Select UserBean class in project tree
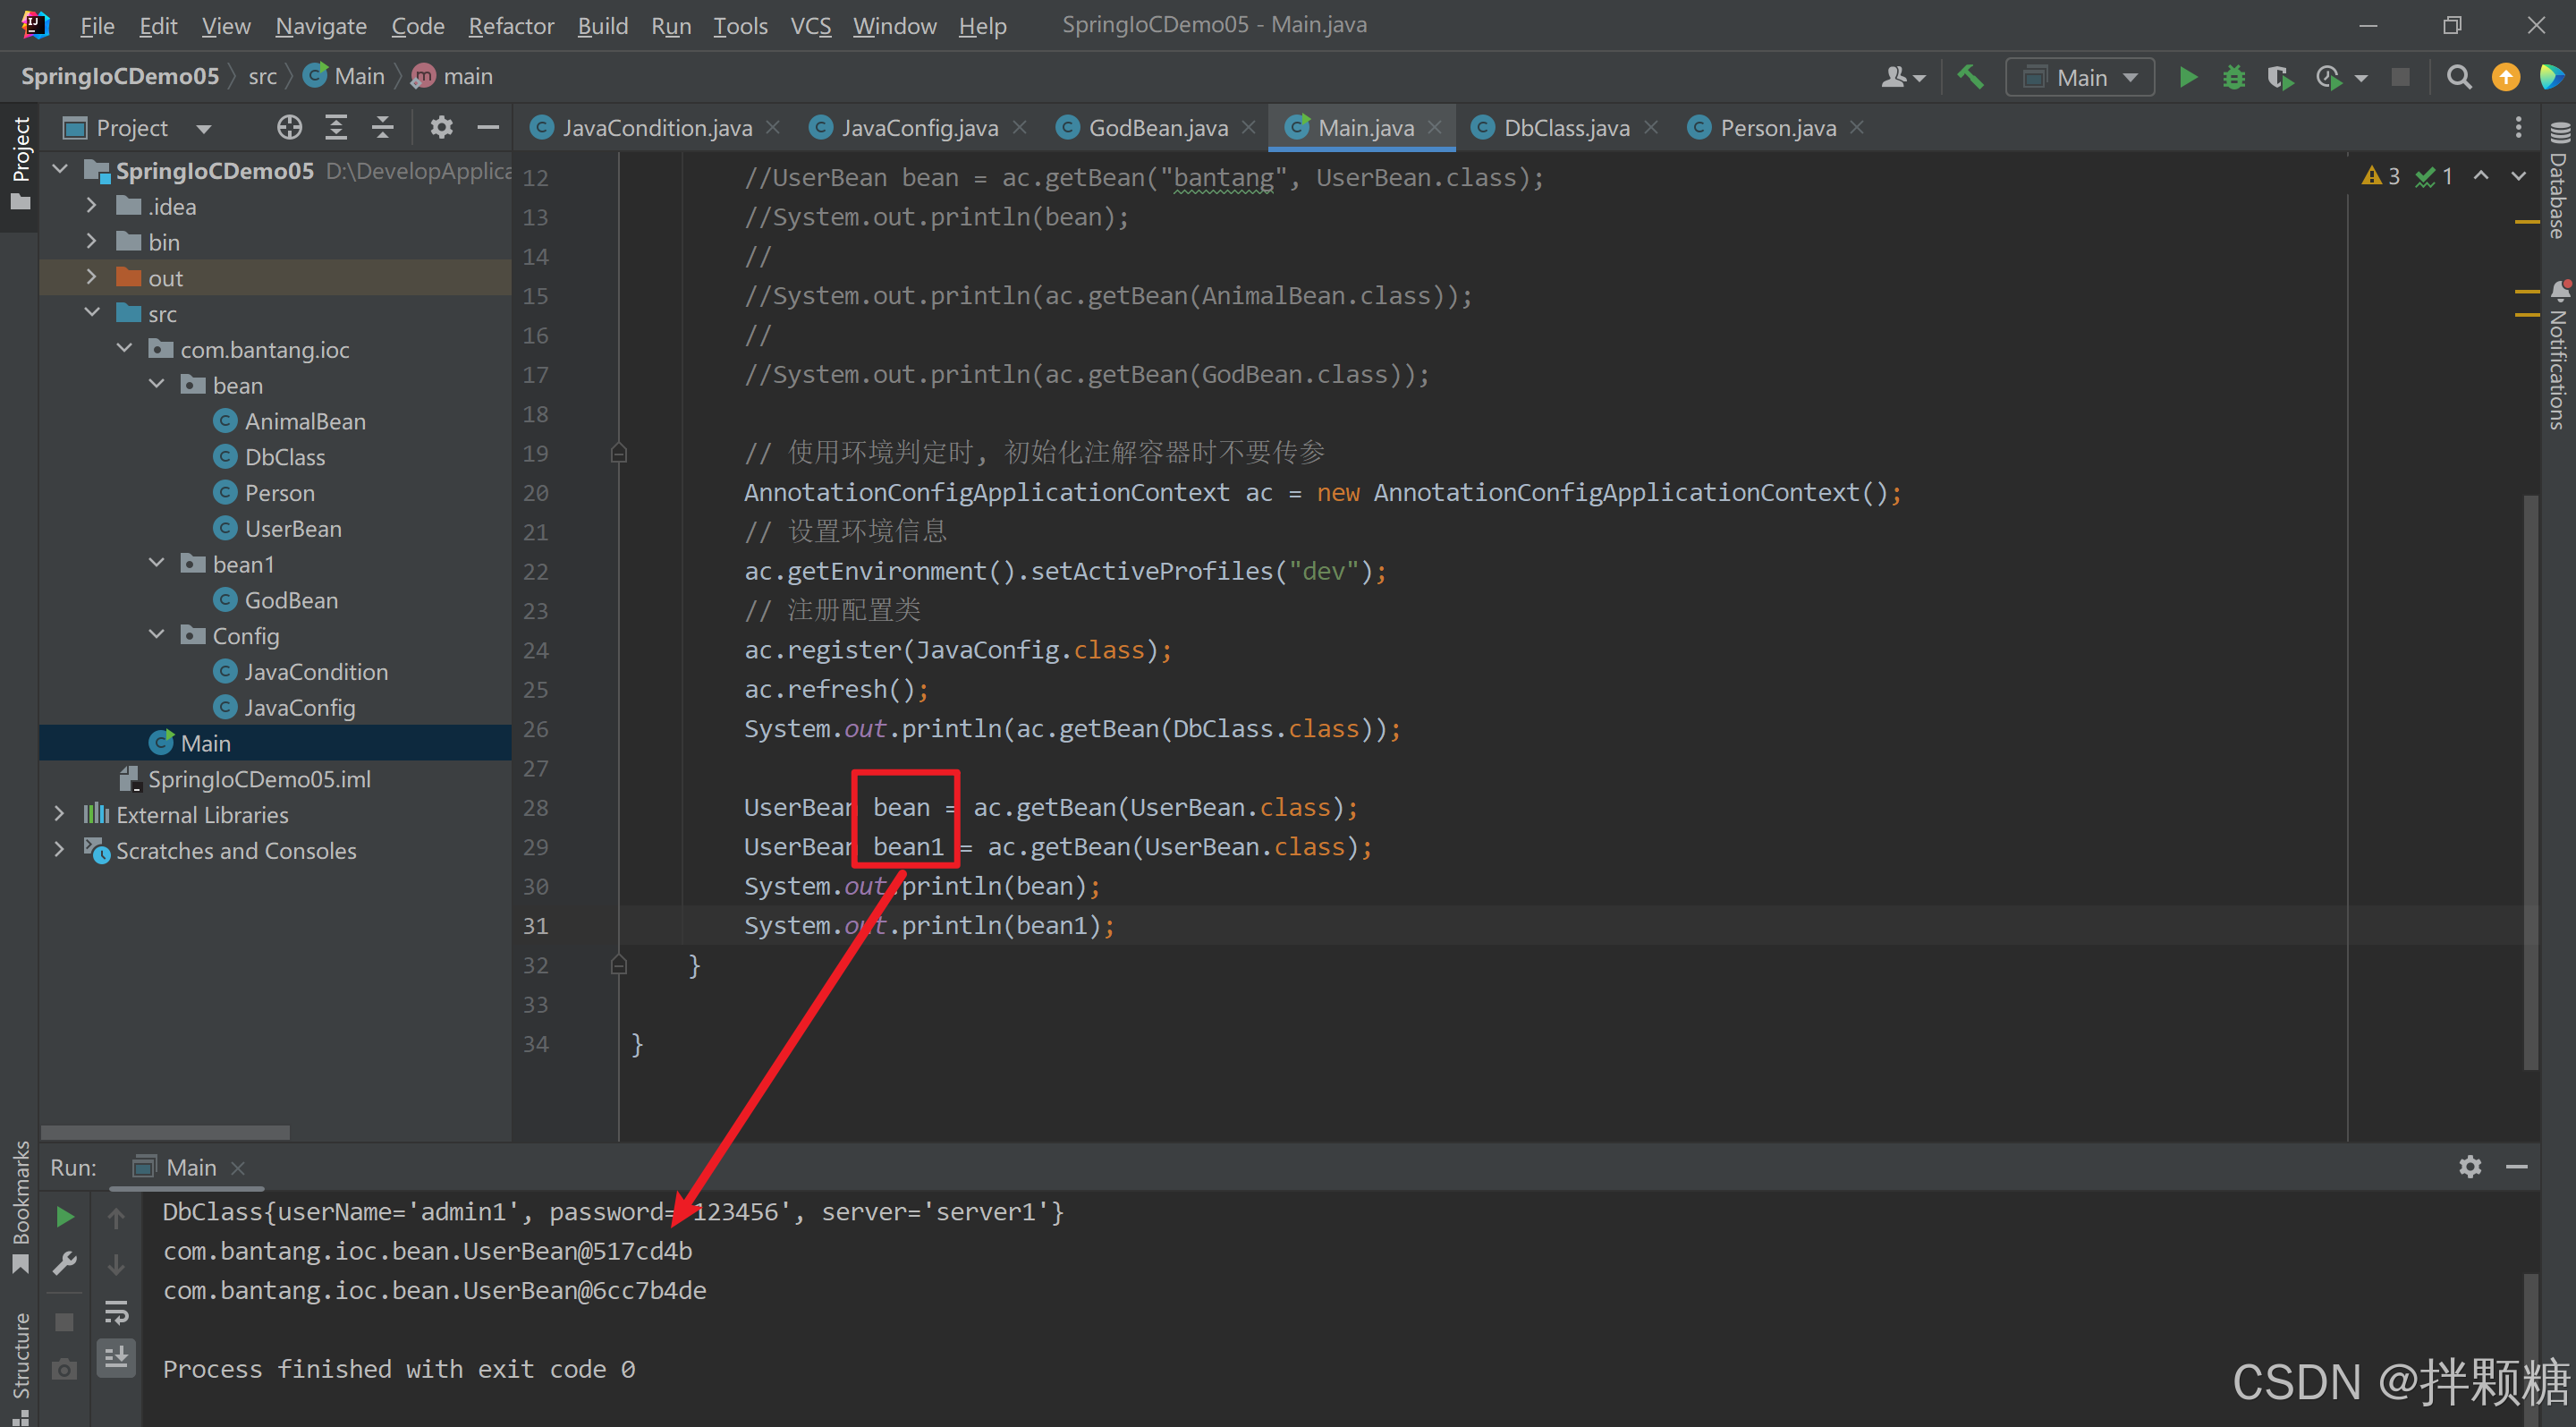 (292, 528)
